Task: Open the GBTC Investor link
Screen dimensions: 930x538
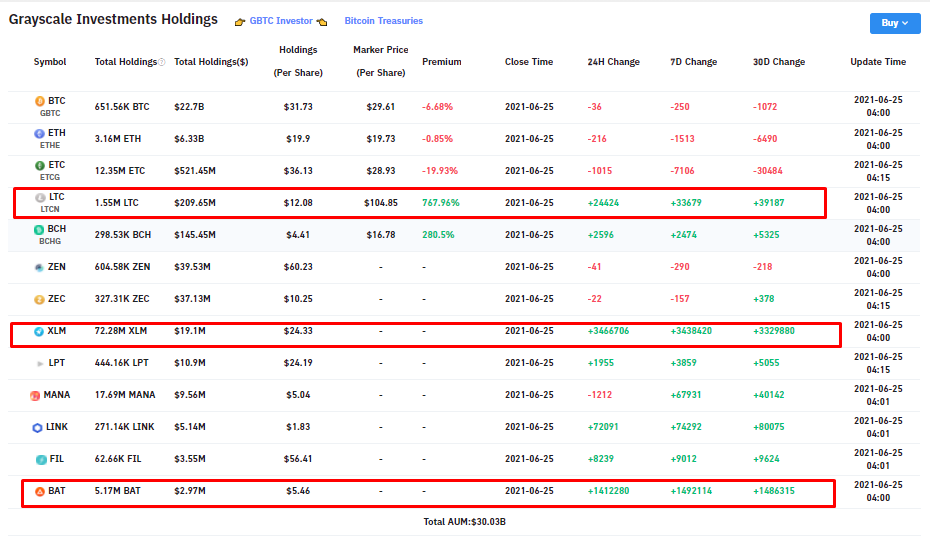Action: pyautogui.click(x=281, y=21)
